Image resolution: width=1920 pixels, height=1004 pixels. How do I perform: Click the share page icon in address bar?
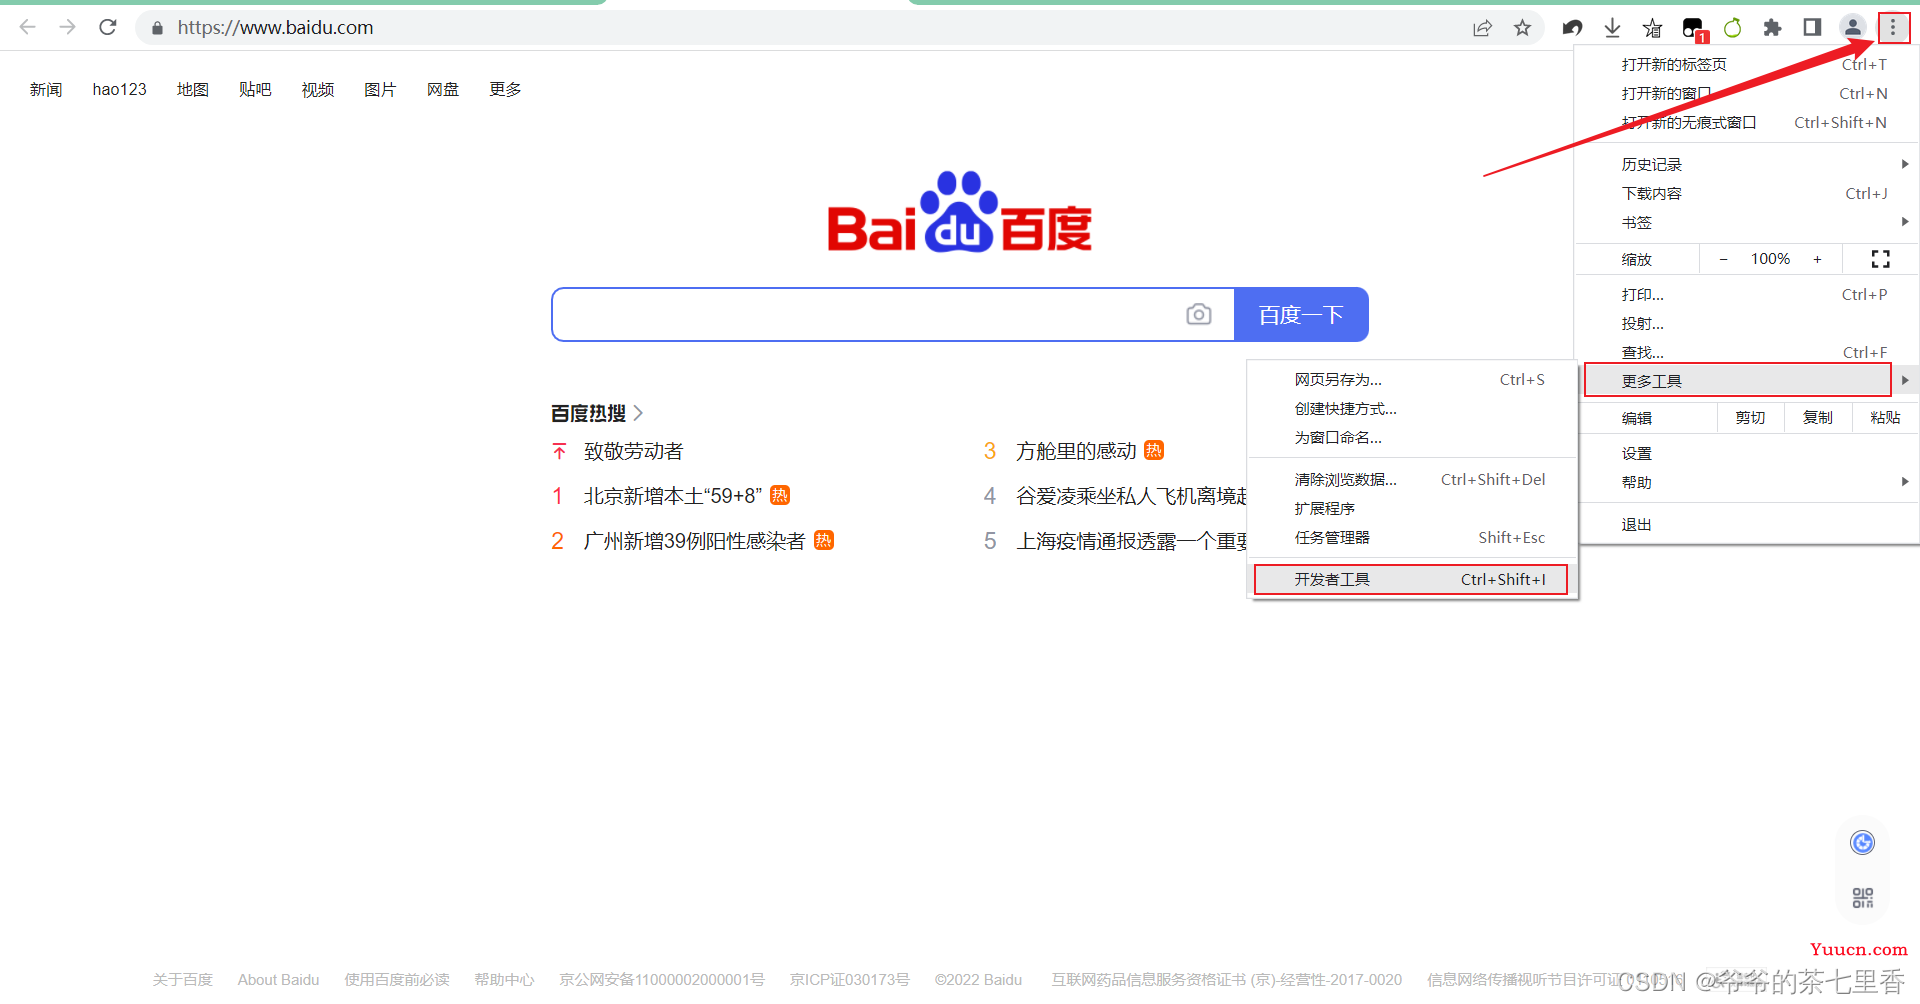point(1482,28)
